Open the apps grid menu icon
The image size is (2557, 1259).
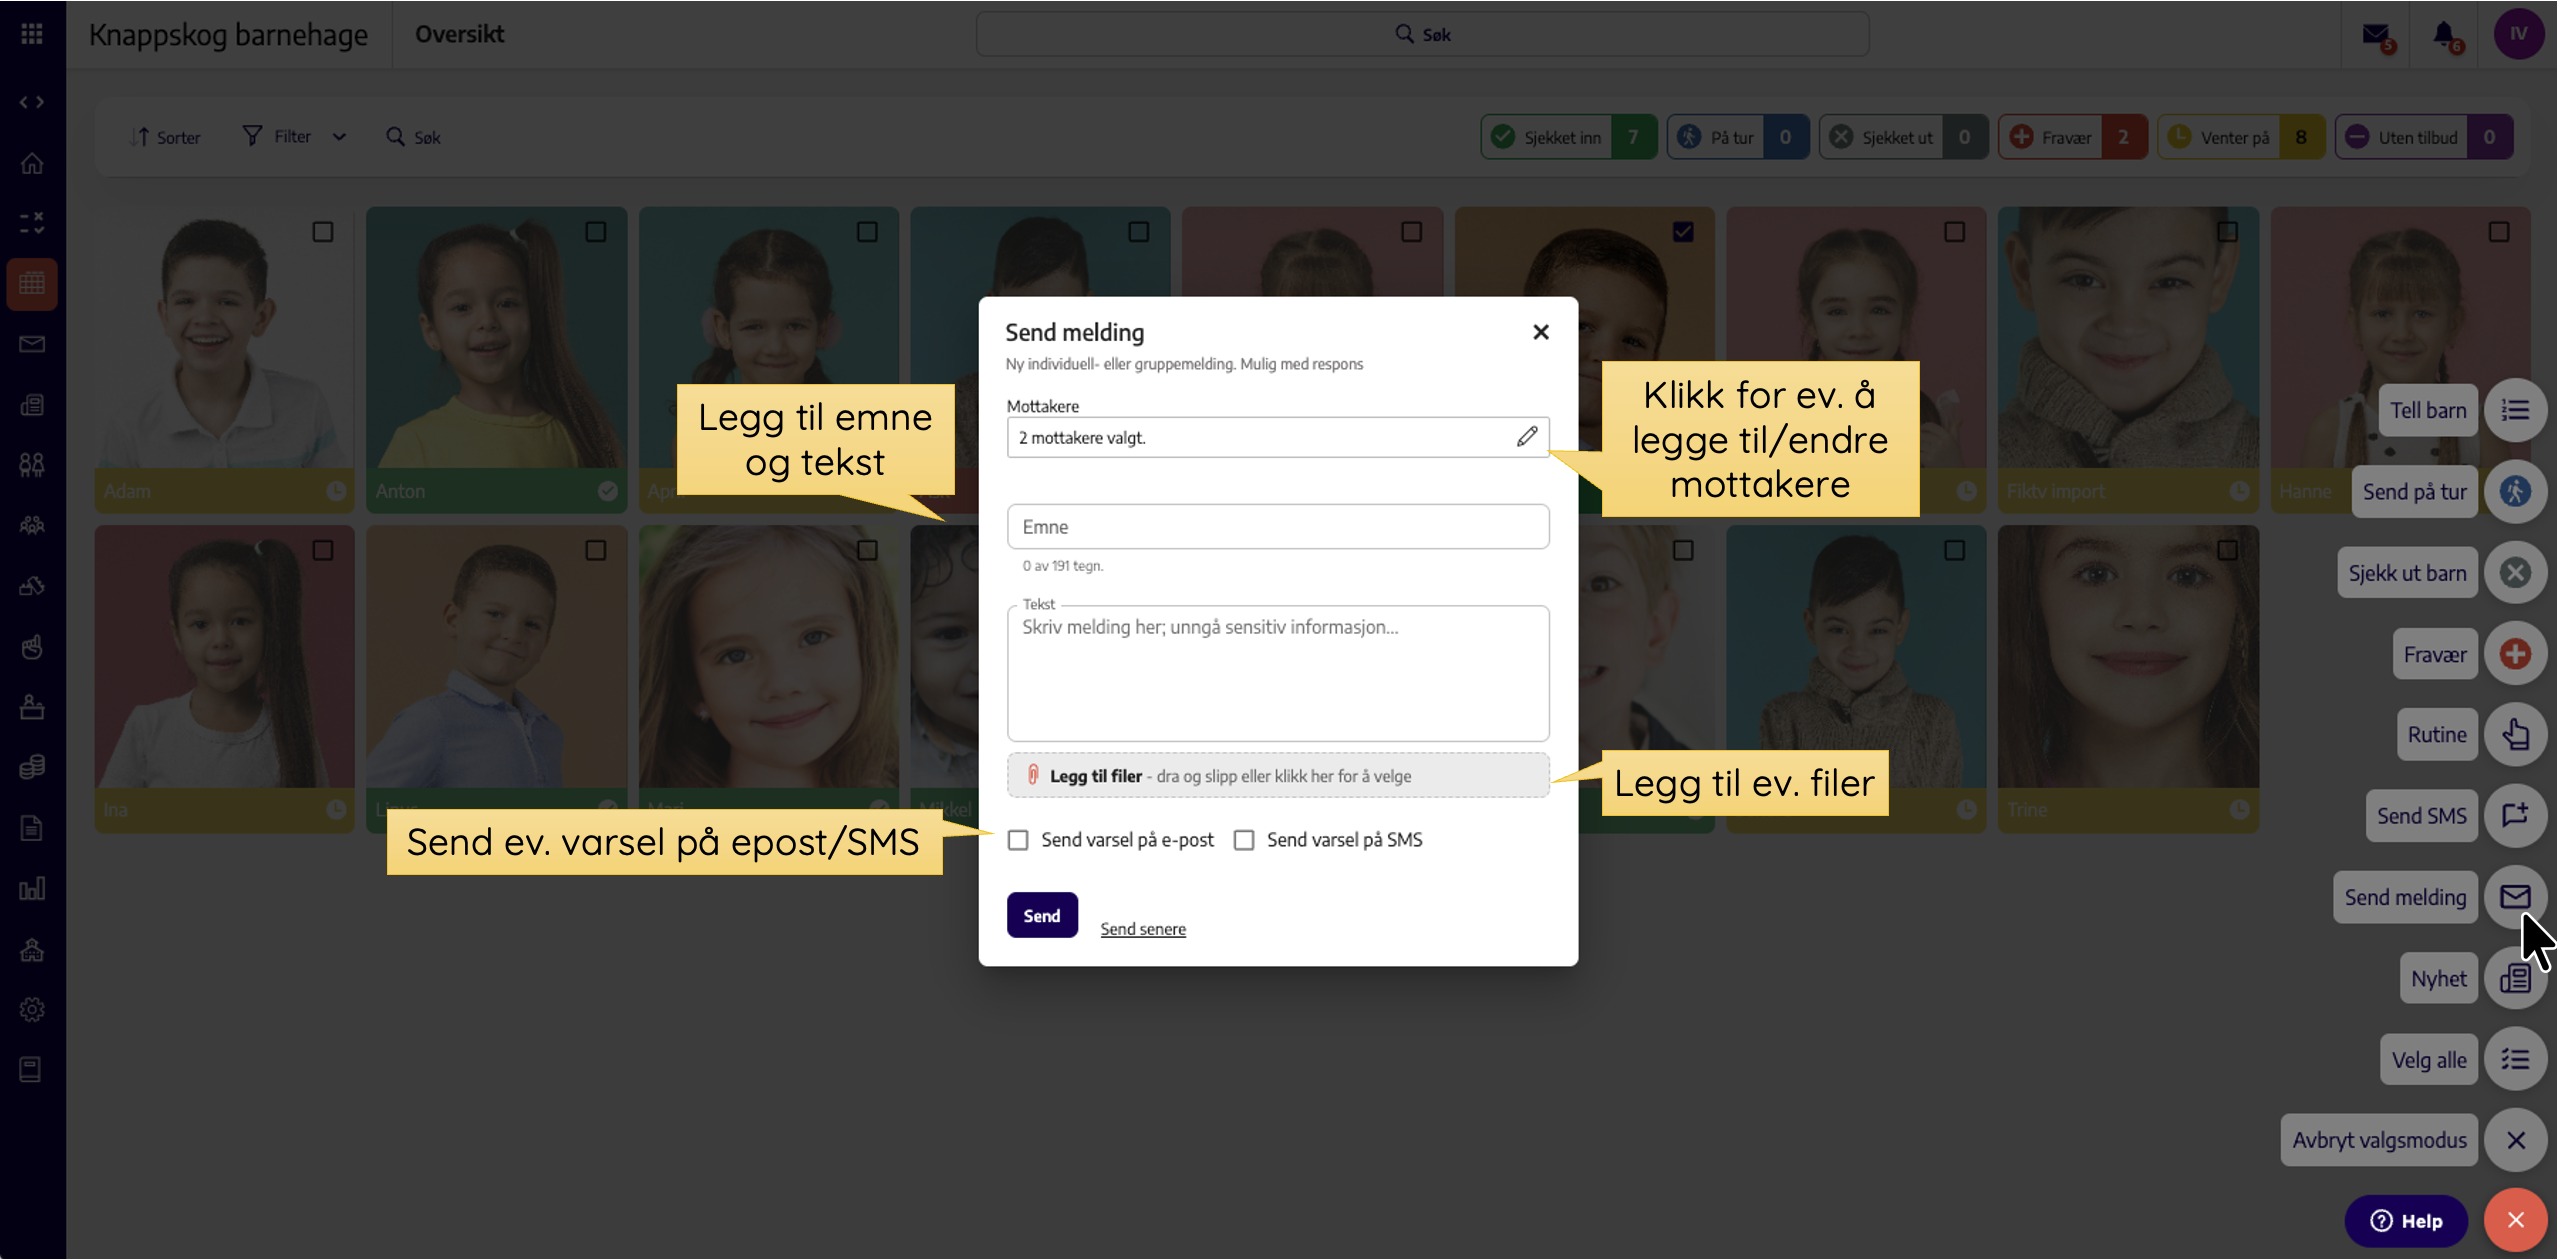click(x=32, y=34)
